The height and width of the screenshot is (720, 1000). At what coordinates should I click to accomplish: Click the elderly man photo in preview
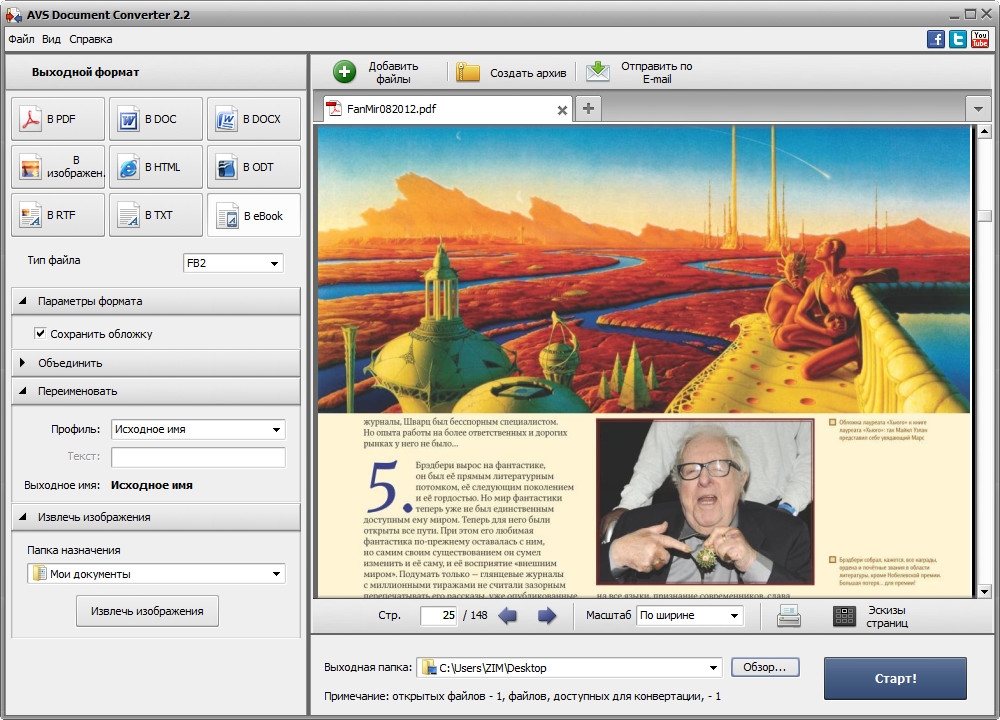click(x=705, y=501)
